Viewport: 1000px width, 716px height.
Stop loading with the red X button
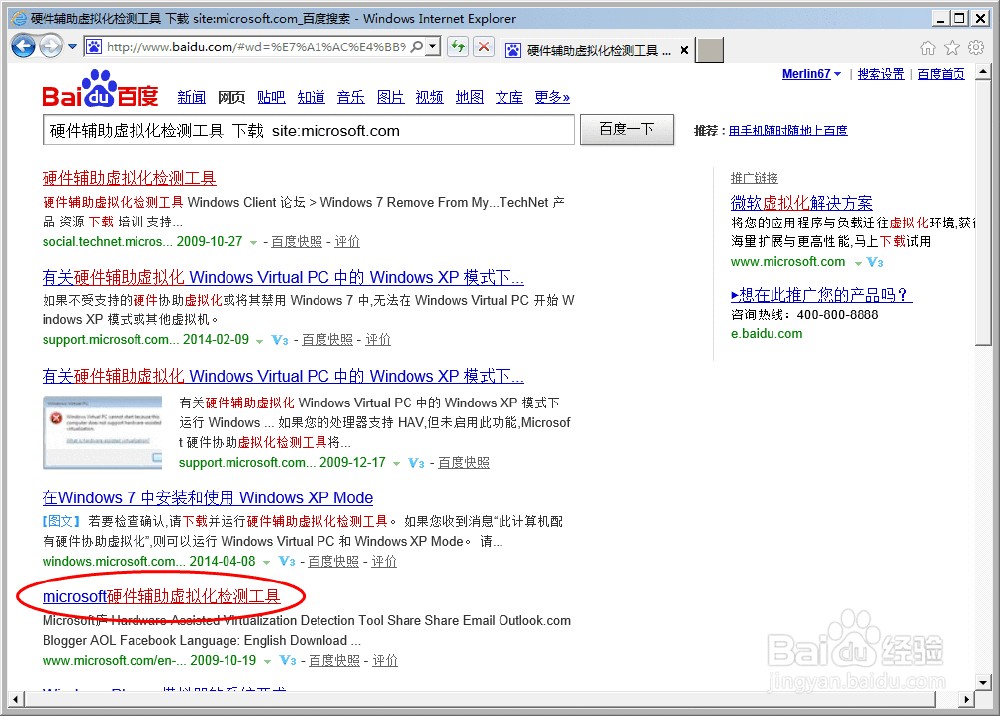pyautogui.click(x=484, y=47)
